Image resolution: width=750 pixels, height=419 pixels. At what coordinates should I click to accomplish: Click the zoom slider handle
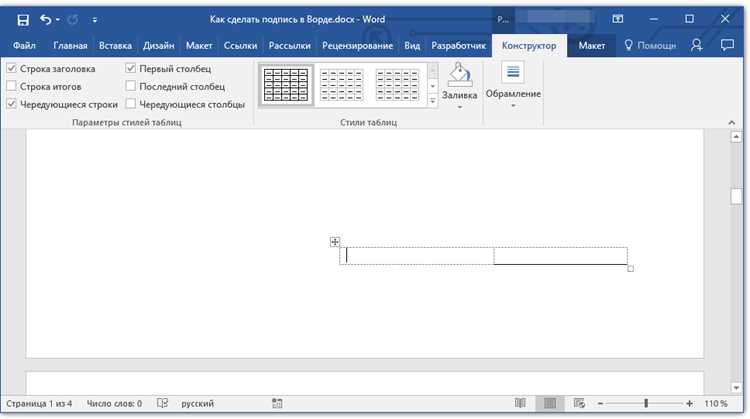(x=646, y=403)
